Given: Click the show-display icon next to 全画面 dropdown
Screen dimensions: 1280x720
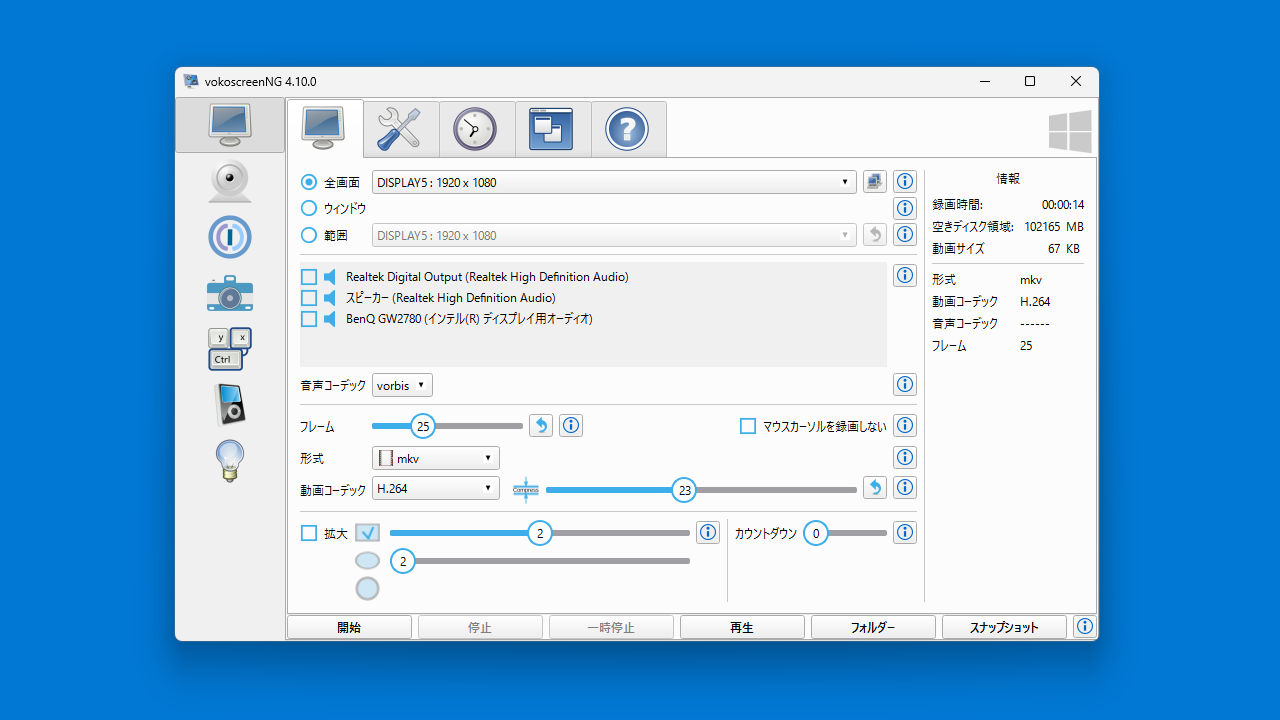Looking at the screenshot, I should point(875,182).
